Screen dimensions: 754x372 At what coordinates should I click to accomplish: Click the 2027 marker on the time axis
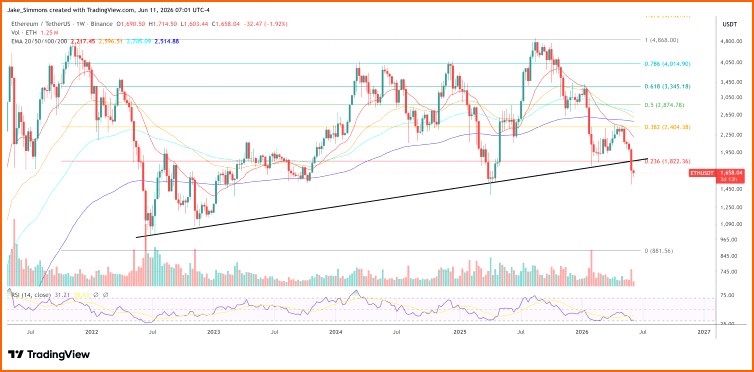(704, 332)
